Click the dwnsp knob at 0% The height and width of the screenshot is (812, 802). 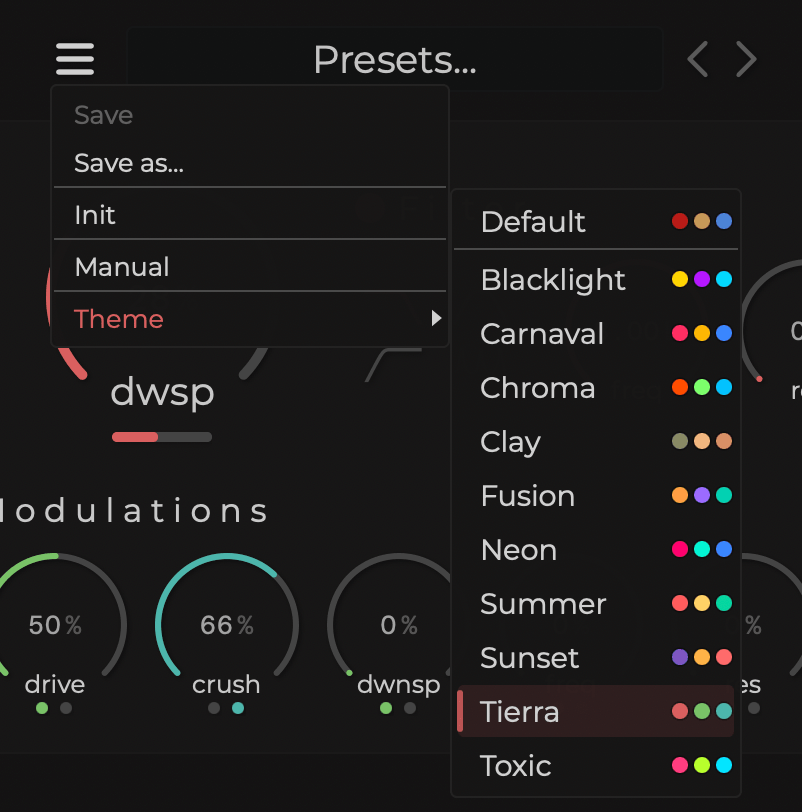pyautogui.click(x=398, y=624)
